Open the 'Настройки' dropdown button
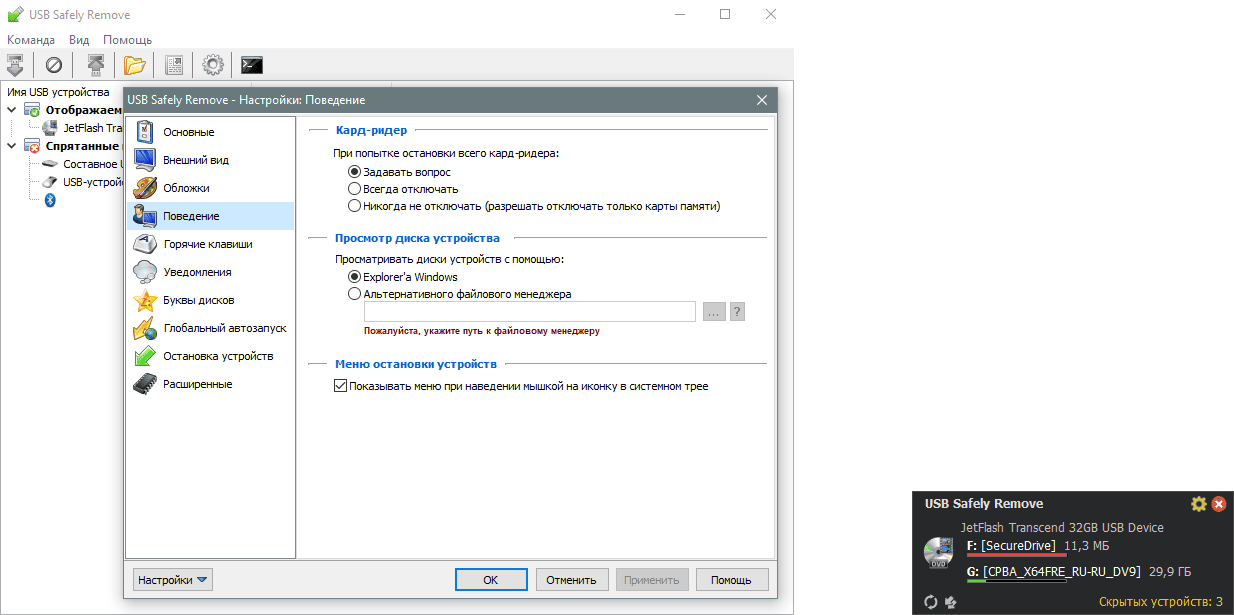 [173, 579]
